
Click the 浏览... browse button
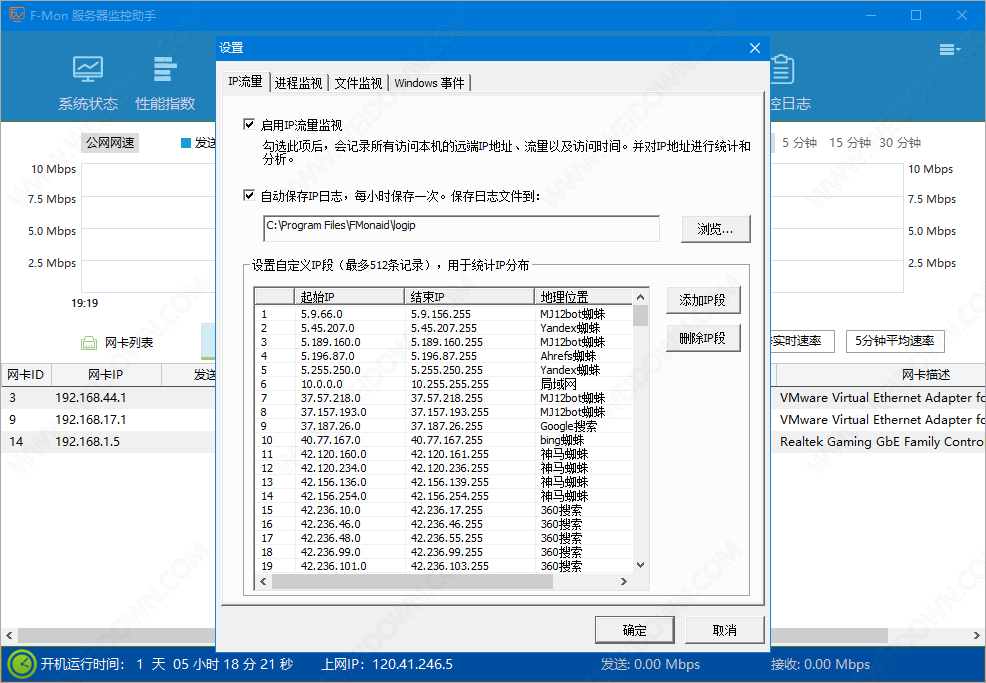(x=715, y=229)
